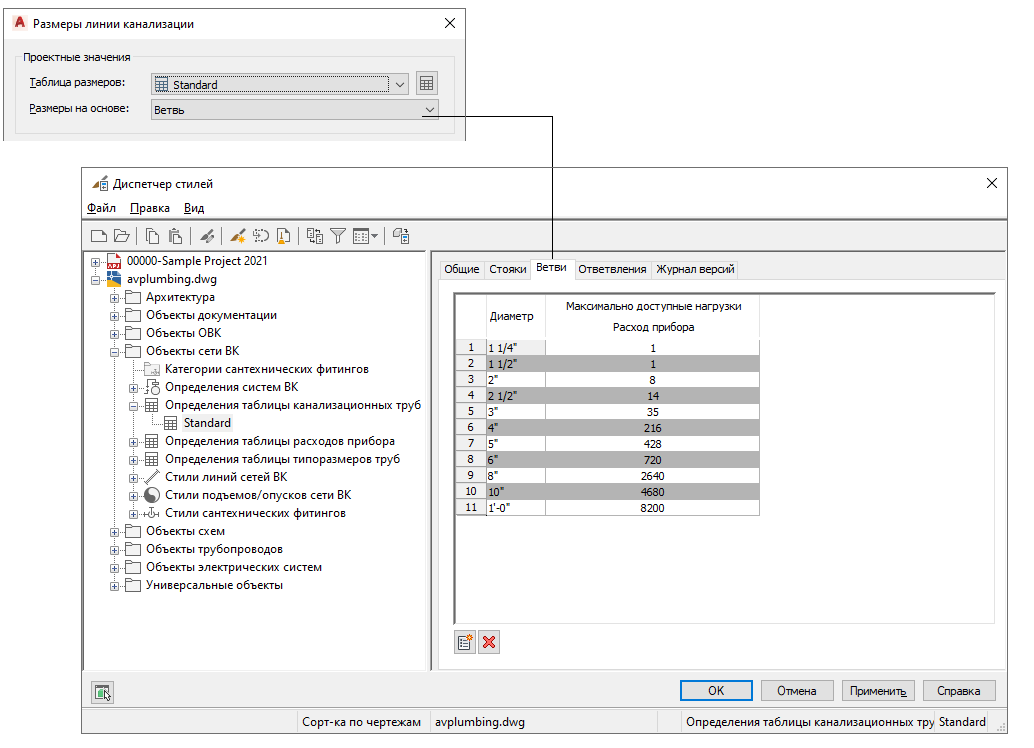This screenshot has height=748, width=1034.
Task: Expand Определения систем ВК node
Action: [x=134, y=388]
